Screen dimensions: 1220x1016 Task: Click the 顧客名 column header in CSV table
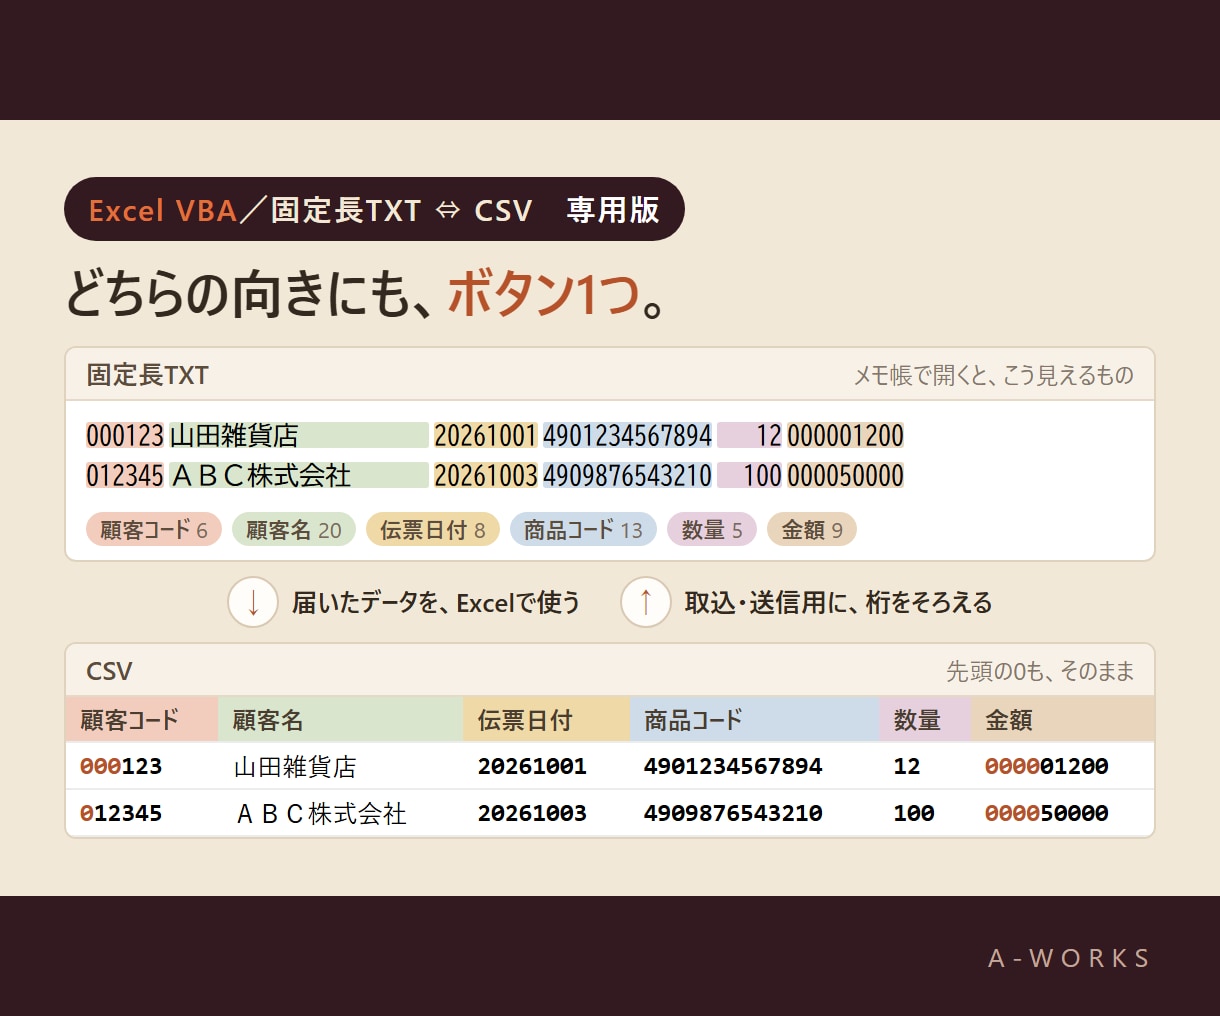pyautogui.click(x=341, y=719)
